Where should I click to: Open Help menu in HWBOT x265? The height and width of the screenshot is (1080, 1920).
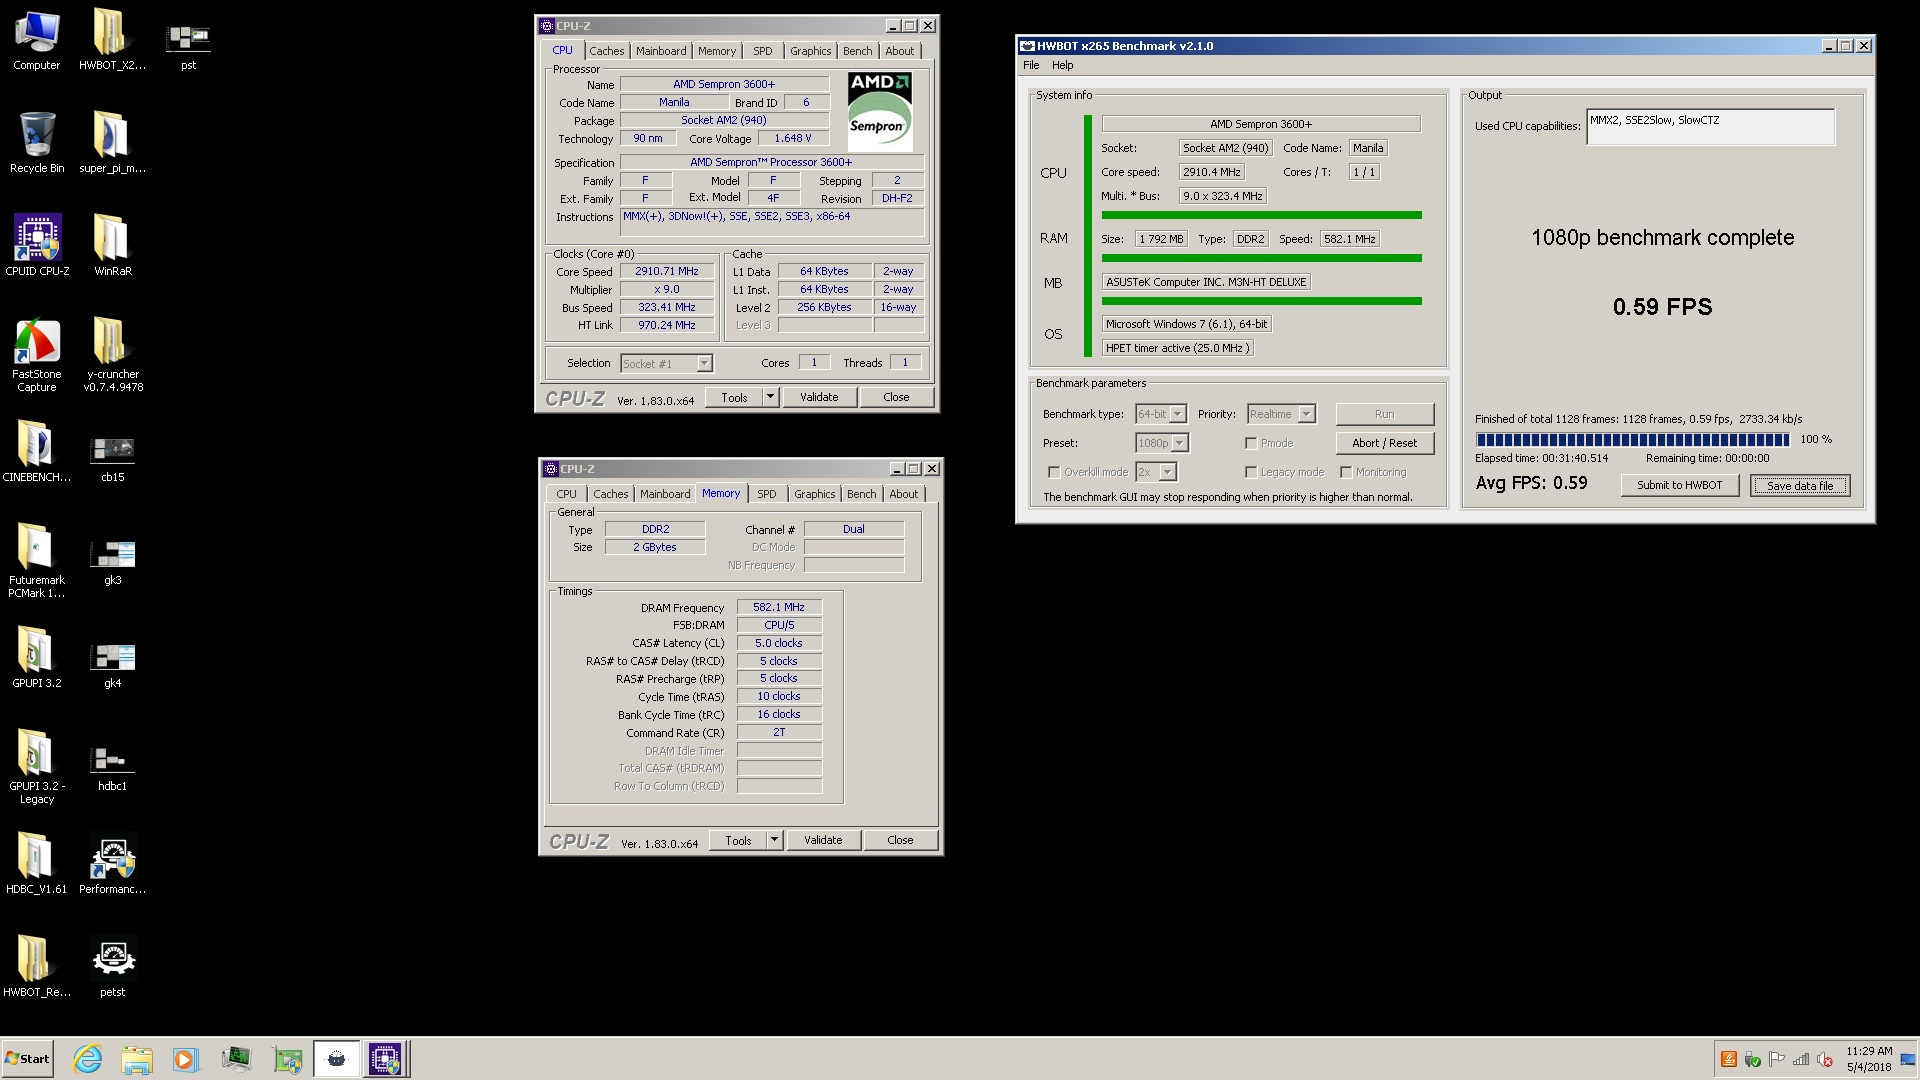pos(1062,65)
